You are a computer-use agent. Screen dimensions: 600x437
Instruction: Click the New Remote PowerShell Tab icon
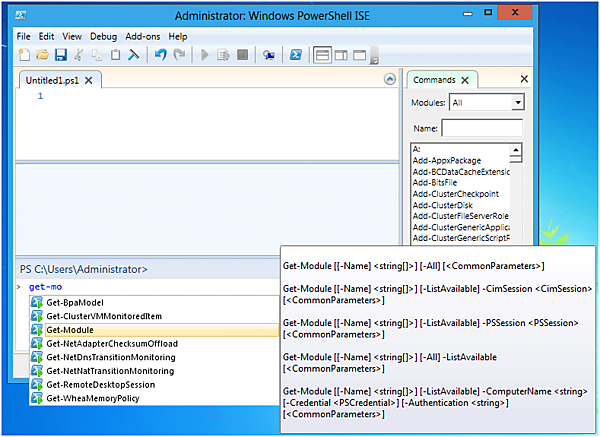point(269,55)
